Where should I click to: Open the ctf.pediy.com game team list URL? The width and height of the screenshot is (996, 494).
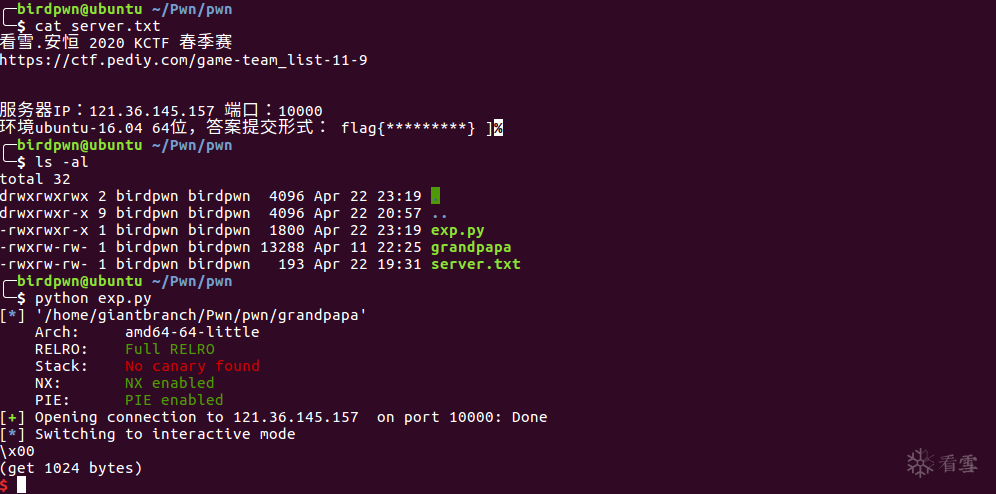point(183,60)
